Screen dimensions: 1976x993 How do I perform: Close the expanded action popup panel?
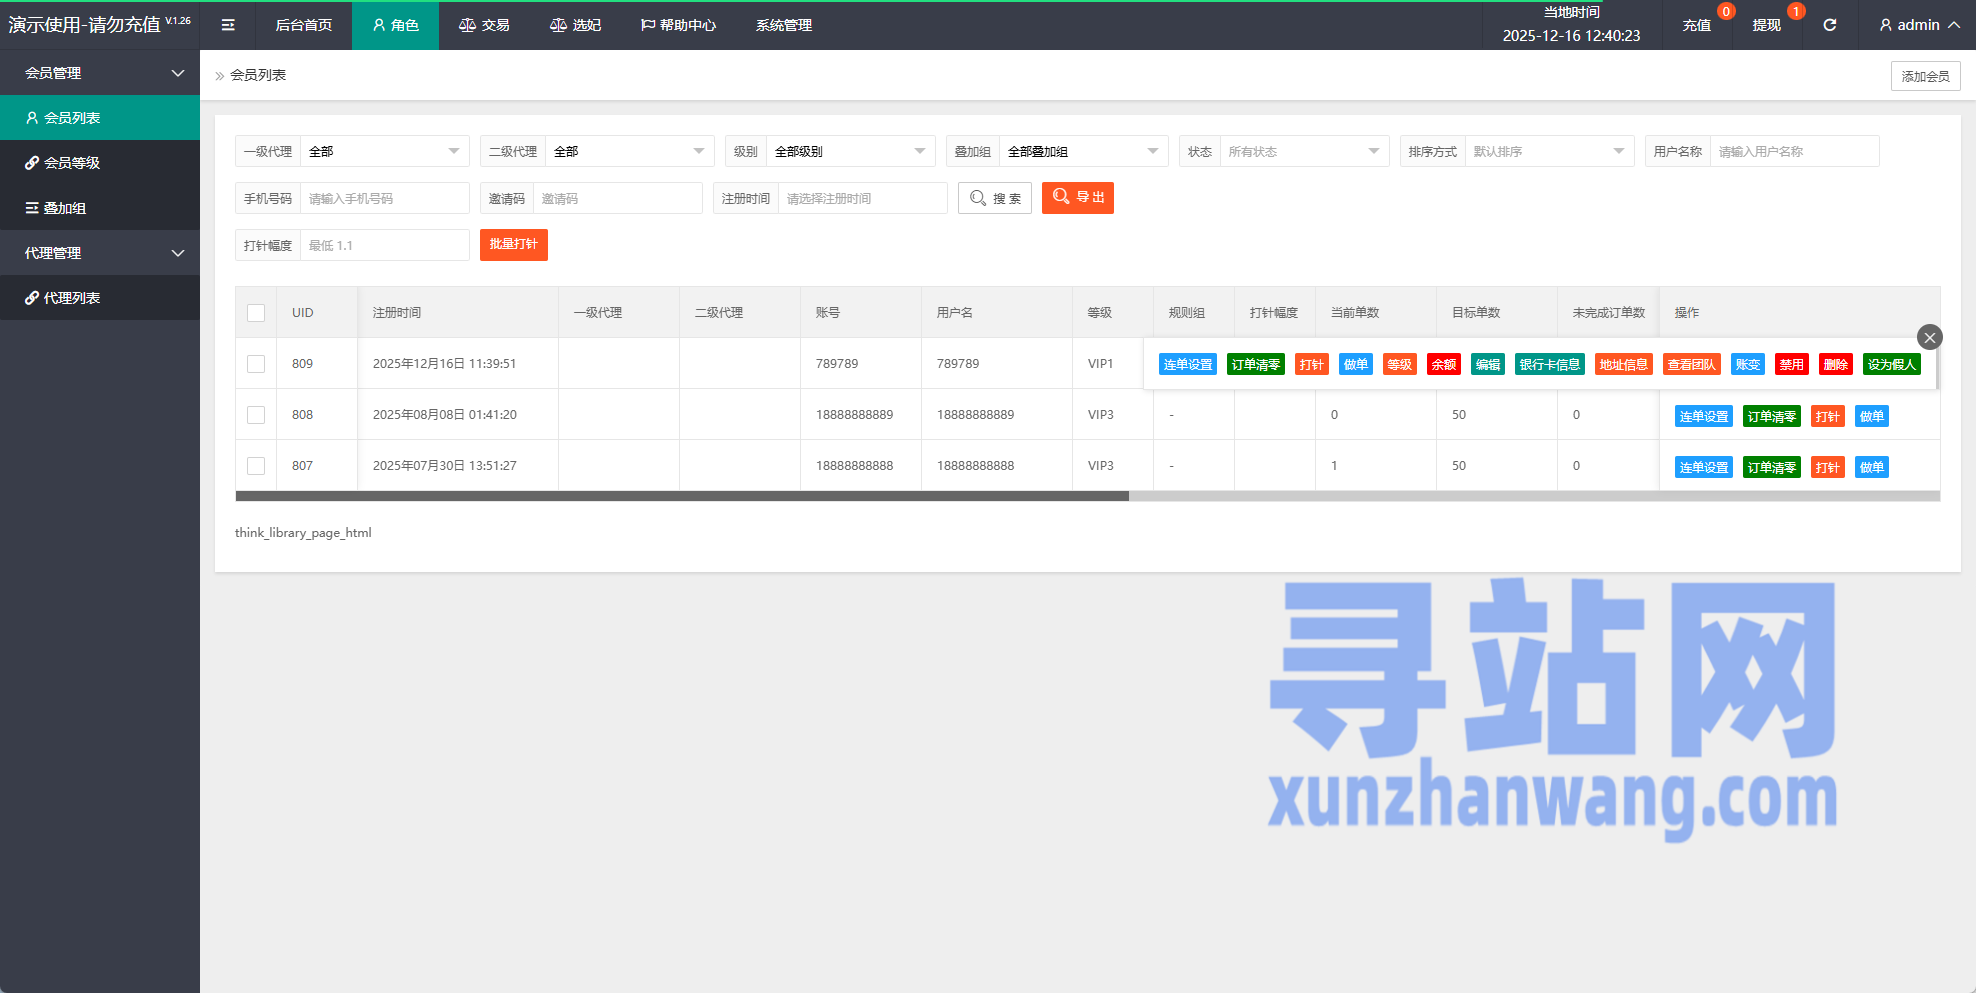pyautogui.click(x=1929, y=338)
